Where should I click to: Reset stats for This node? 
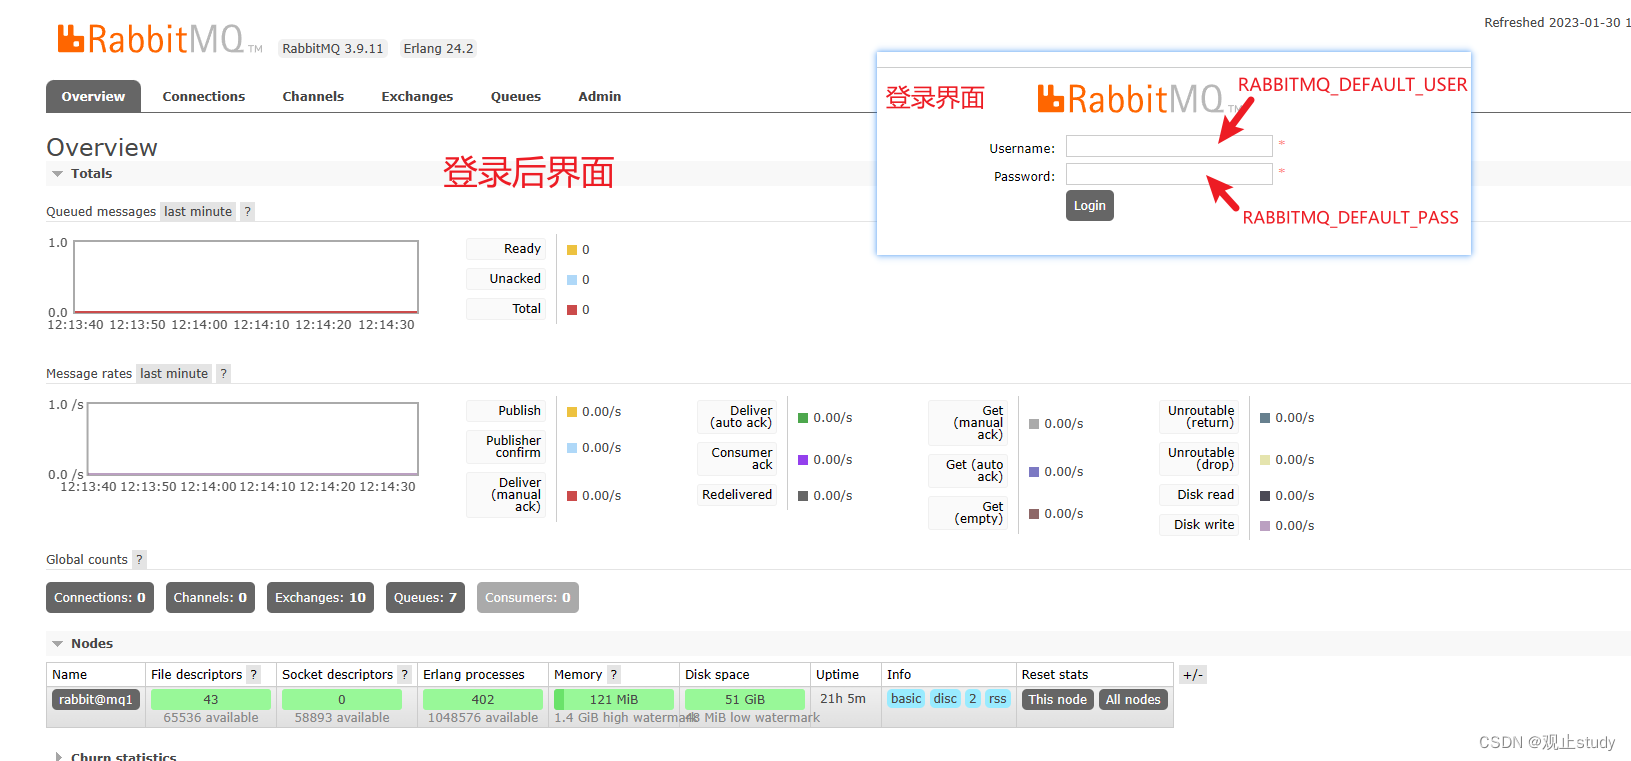1058,699
